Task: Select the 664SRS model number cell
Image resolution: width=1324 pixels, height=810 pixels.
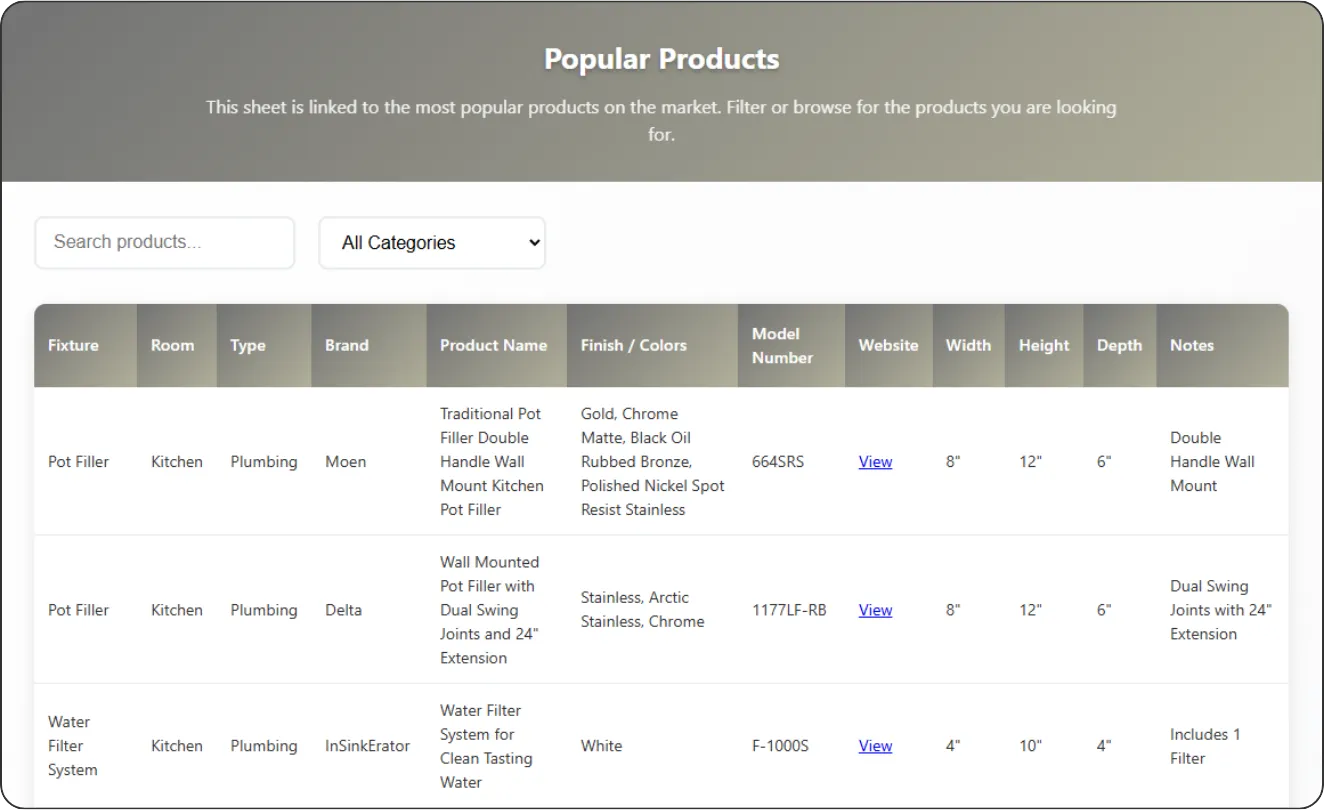Action: [778, 462]
